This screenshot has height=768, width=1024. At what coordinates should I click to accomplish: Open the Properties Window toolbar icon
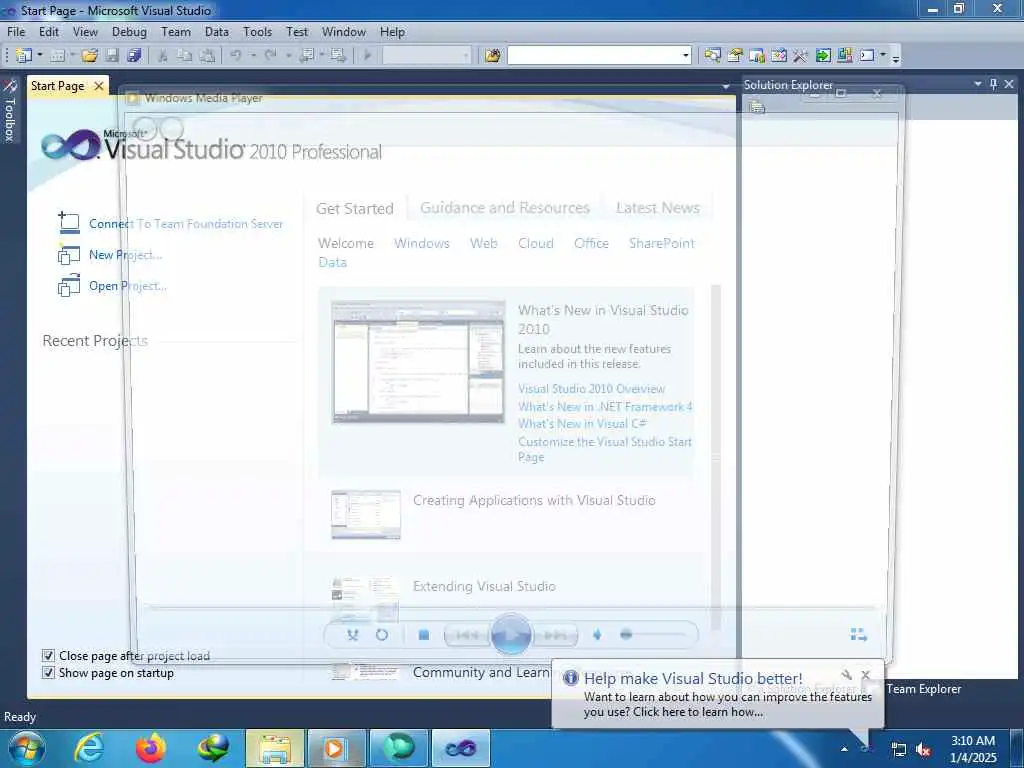[x=735, y=56]
